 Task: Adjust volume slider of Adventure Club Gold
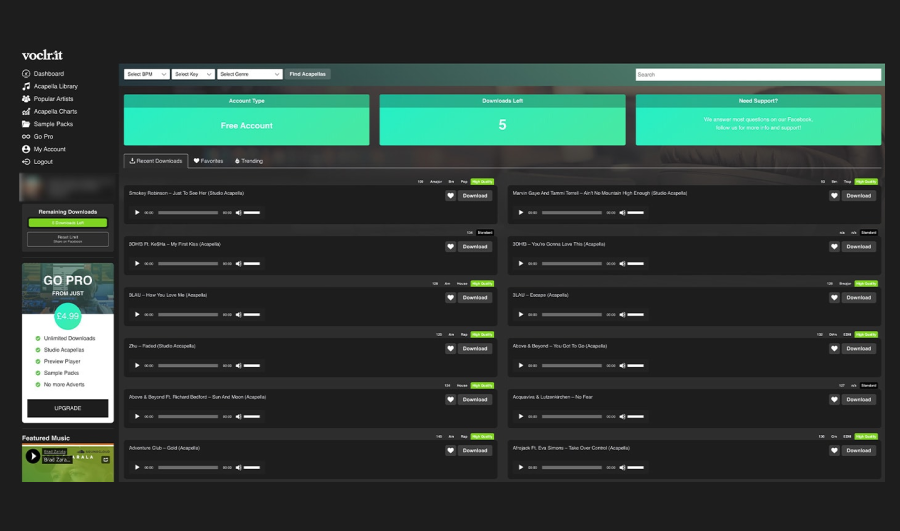[x=252, y=467]
